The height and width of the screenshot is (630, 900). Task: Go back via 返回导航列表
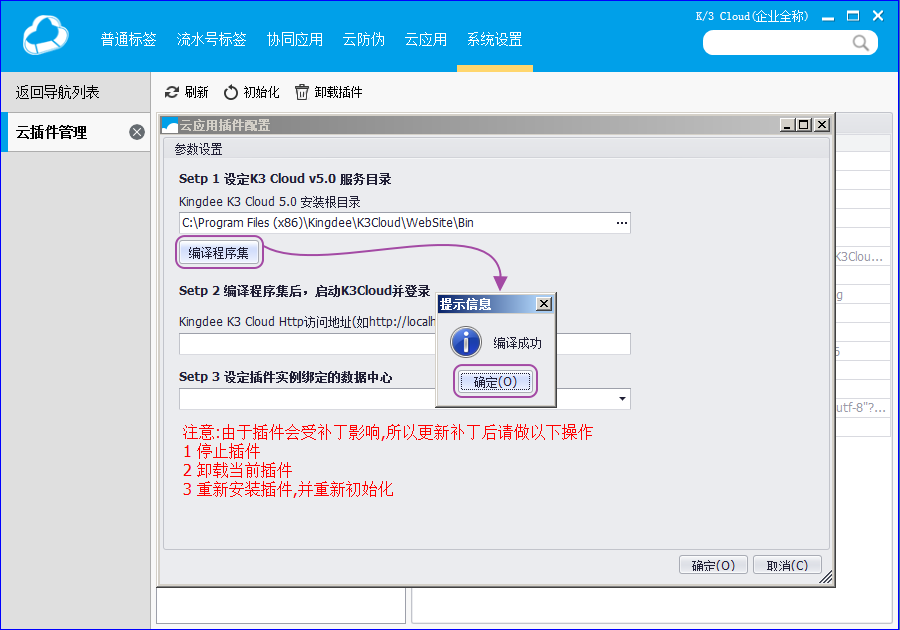[x=57, y=92]
